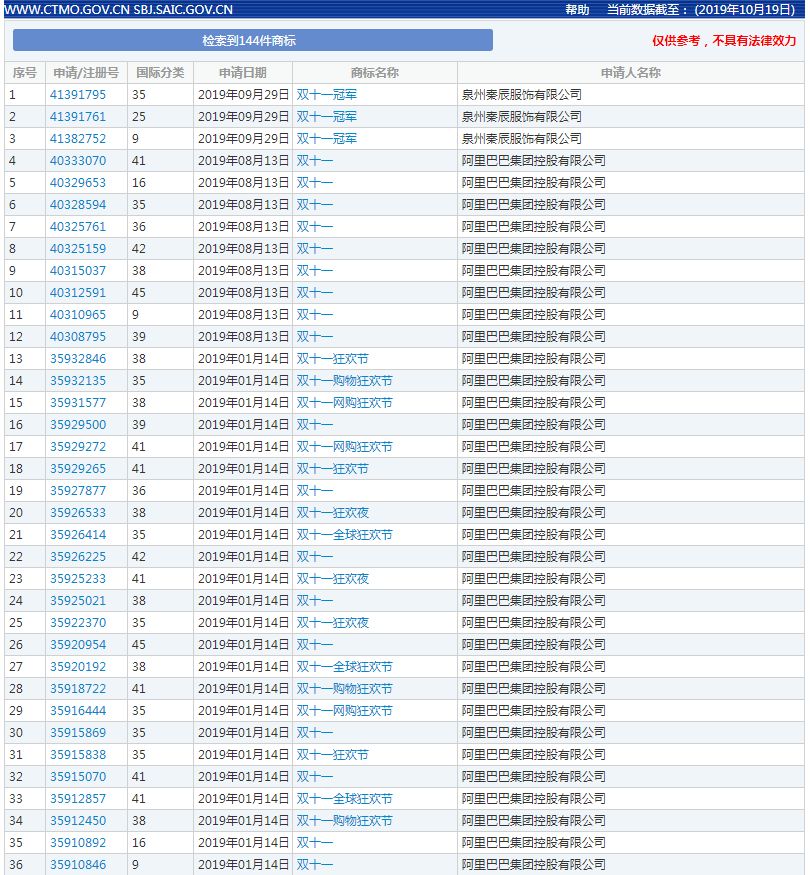The height and width of the screenshot is (875, 810).
Task: Open registration number 35915838
Action: (78, 754)
